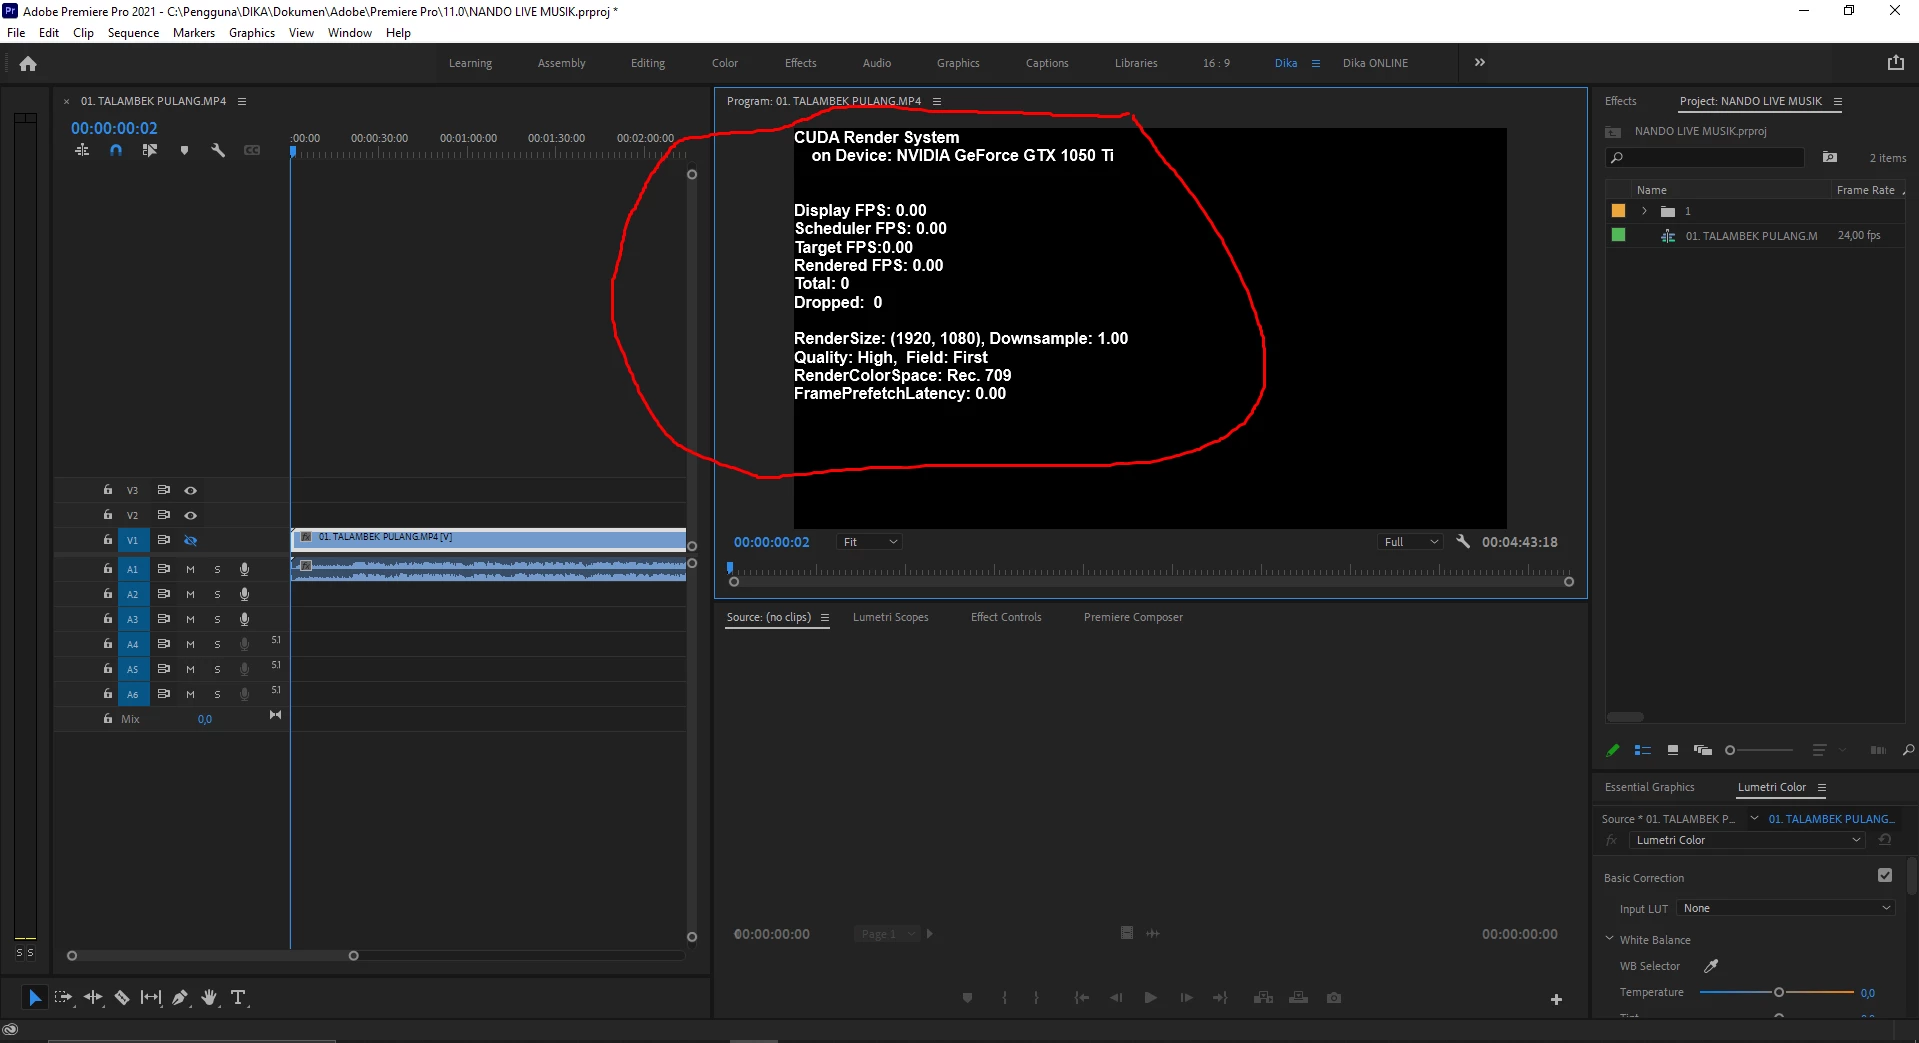Toggle V2 track output eye
1919x1043 pixels.
[x=191, y=515]
